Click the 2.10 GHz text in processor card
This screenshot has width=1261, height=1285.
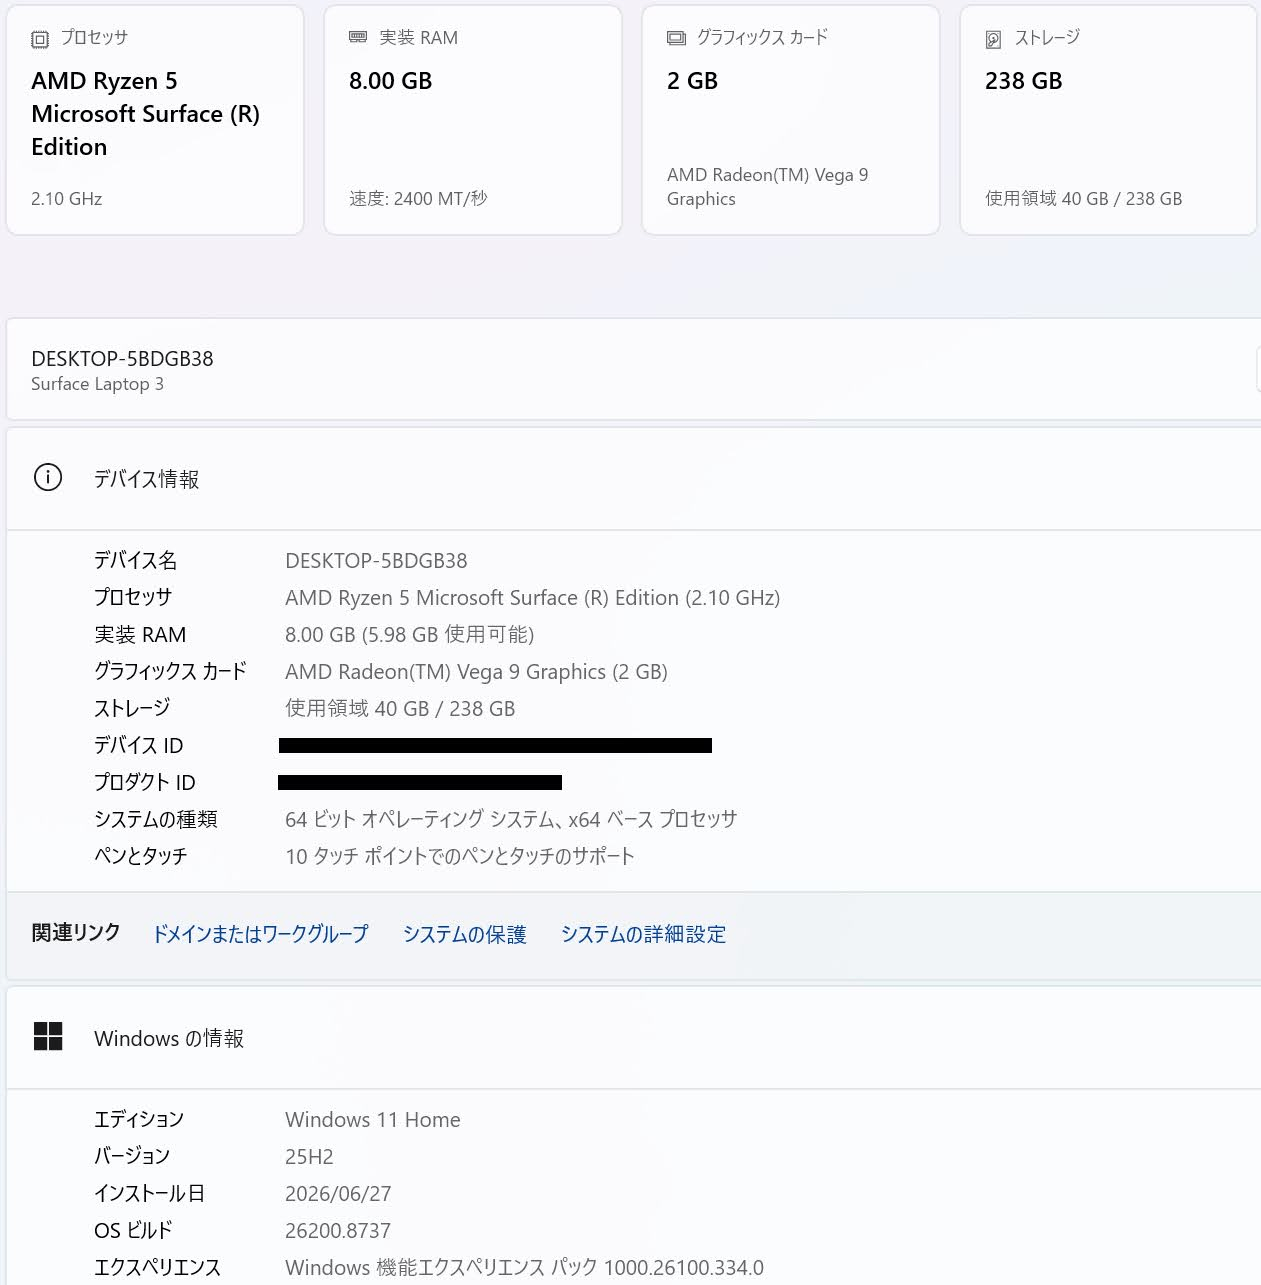(67, 199)
